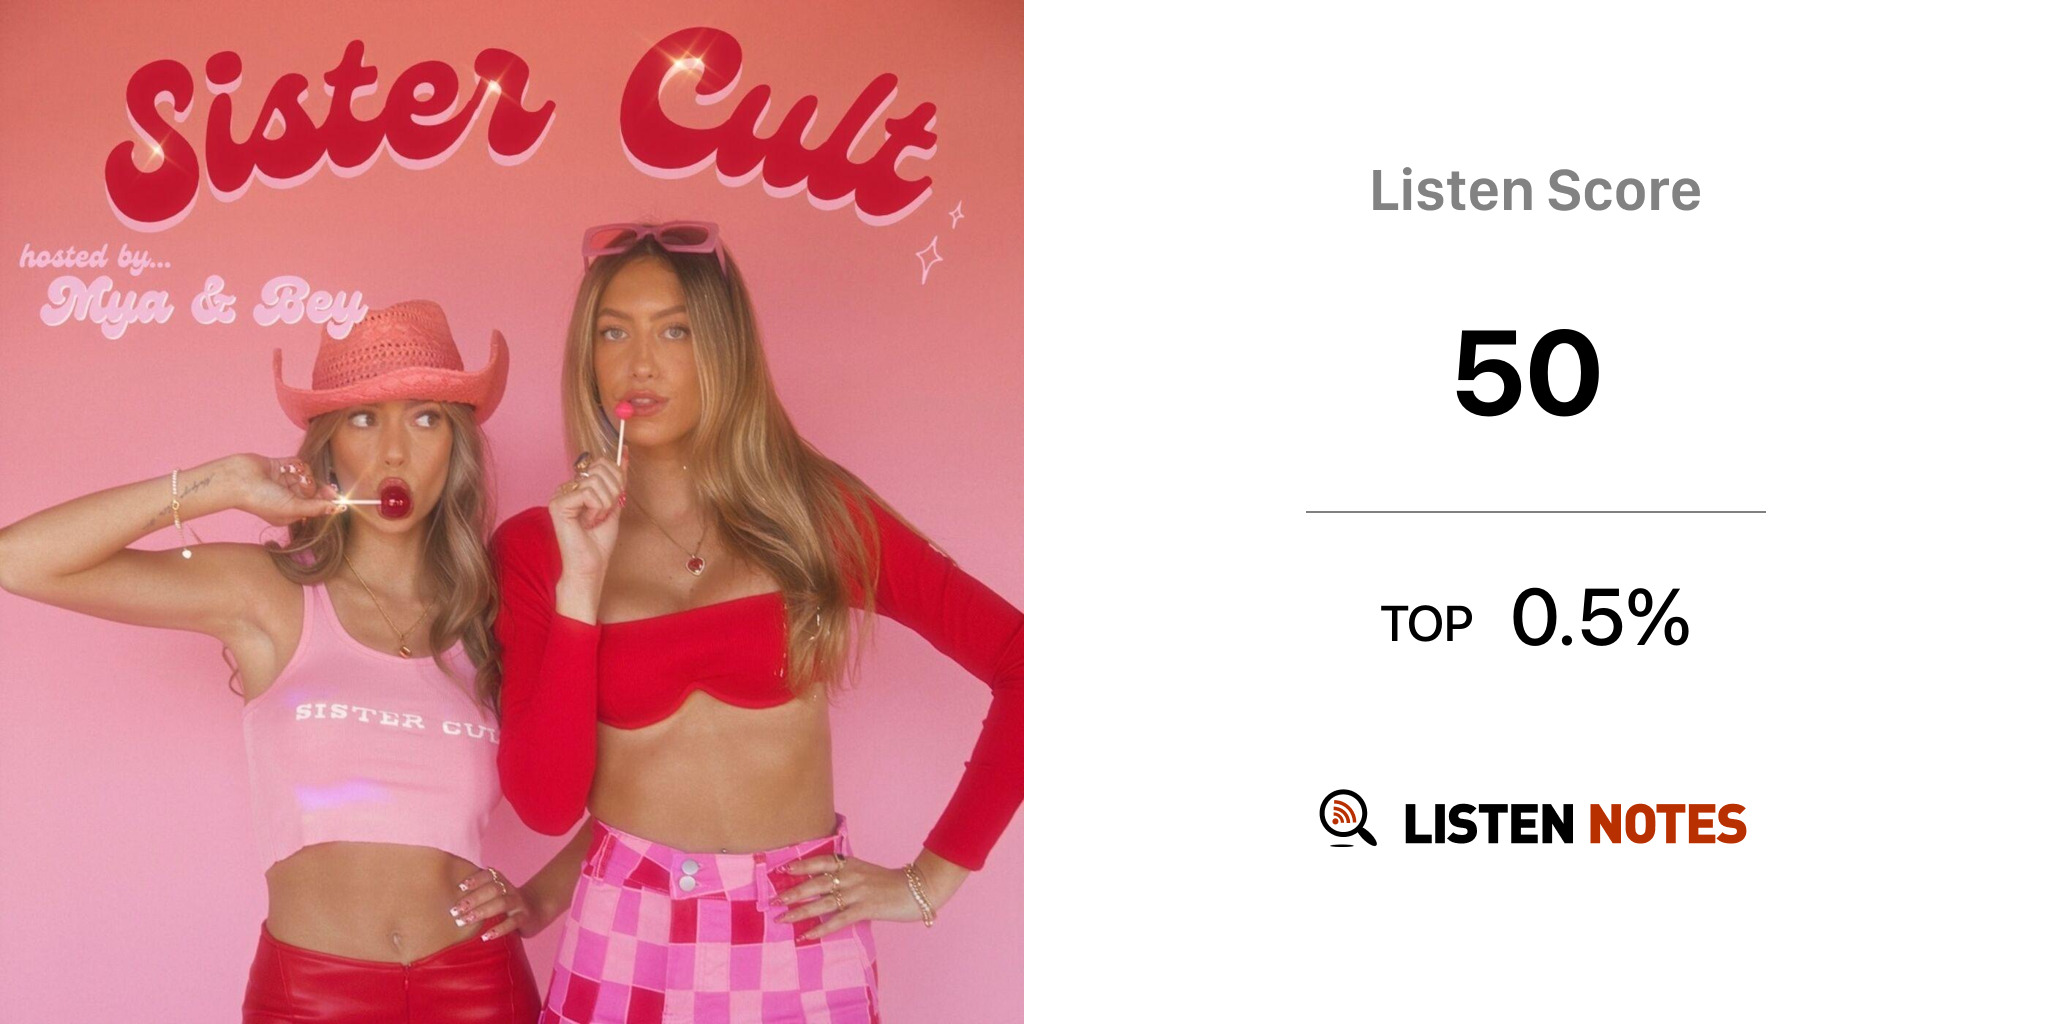Screen dimensions: 2048x1024
Task: Click the red heart pendant necklace
Action: tap(695, 563)
